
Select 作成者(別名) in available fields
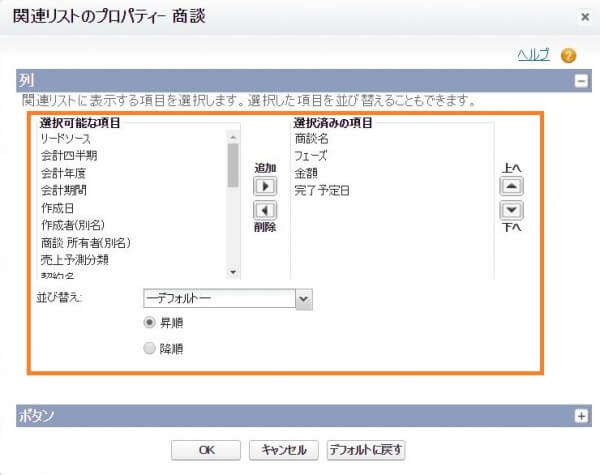click(73, 225)
